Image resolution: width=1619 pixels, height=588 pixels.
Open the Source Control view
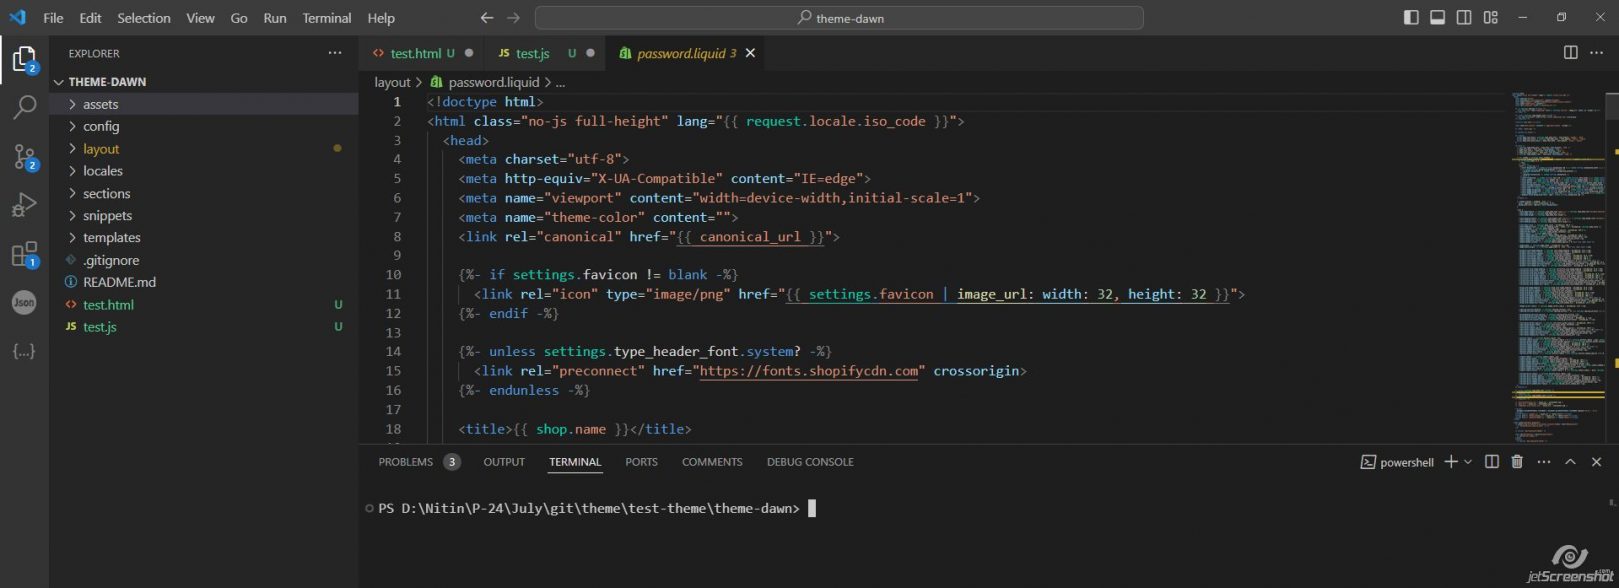coord(24,156)
